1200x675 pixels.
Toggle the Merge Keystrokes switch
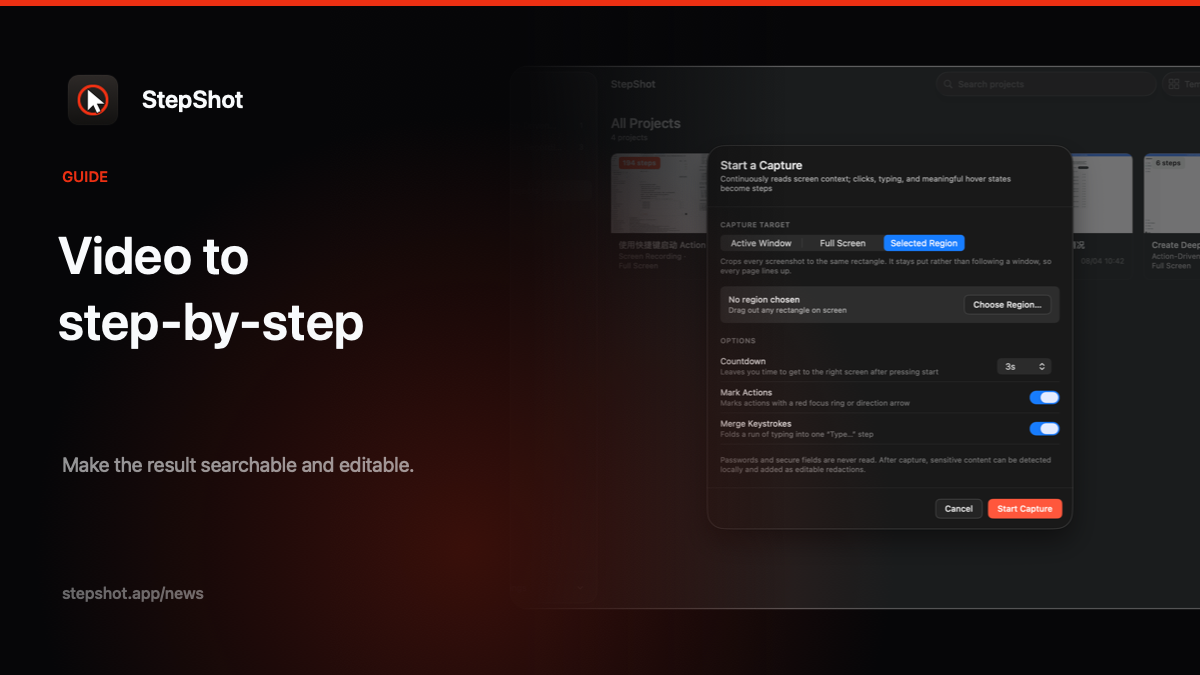pyautogui.click(x=1044, y=428)
